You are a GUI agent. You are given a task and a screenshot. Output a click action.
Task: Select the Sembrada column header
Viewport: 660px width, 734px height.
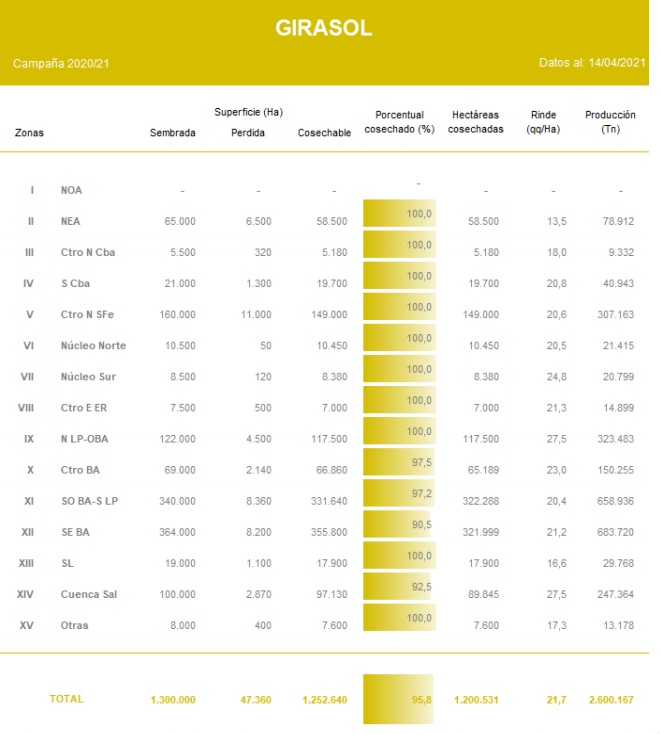tap(172, 133)
